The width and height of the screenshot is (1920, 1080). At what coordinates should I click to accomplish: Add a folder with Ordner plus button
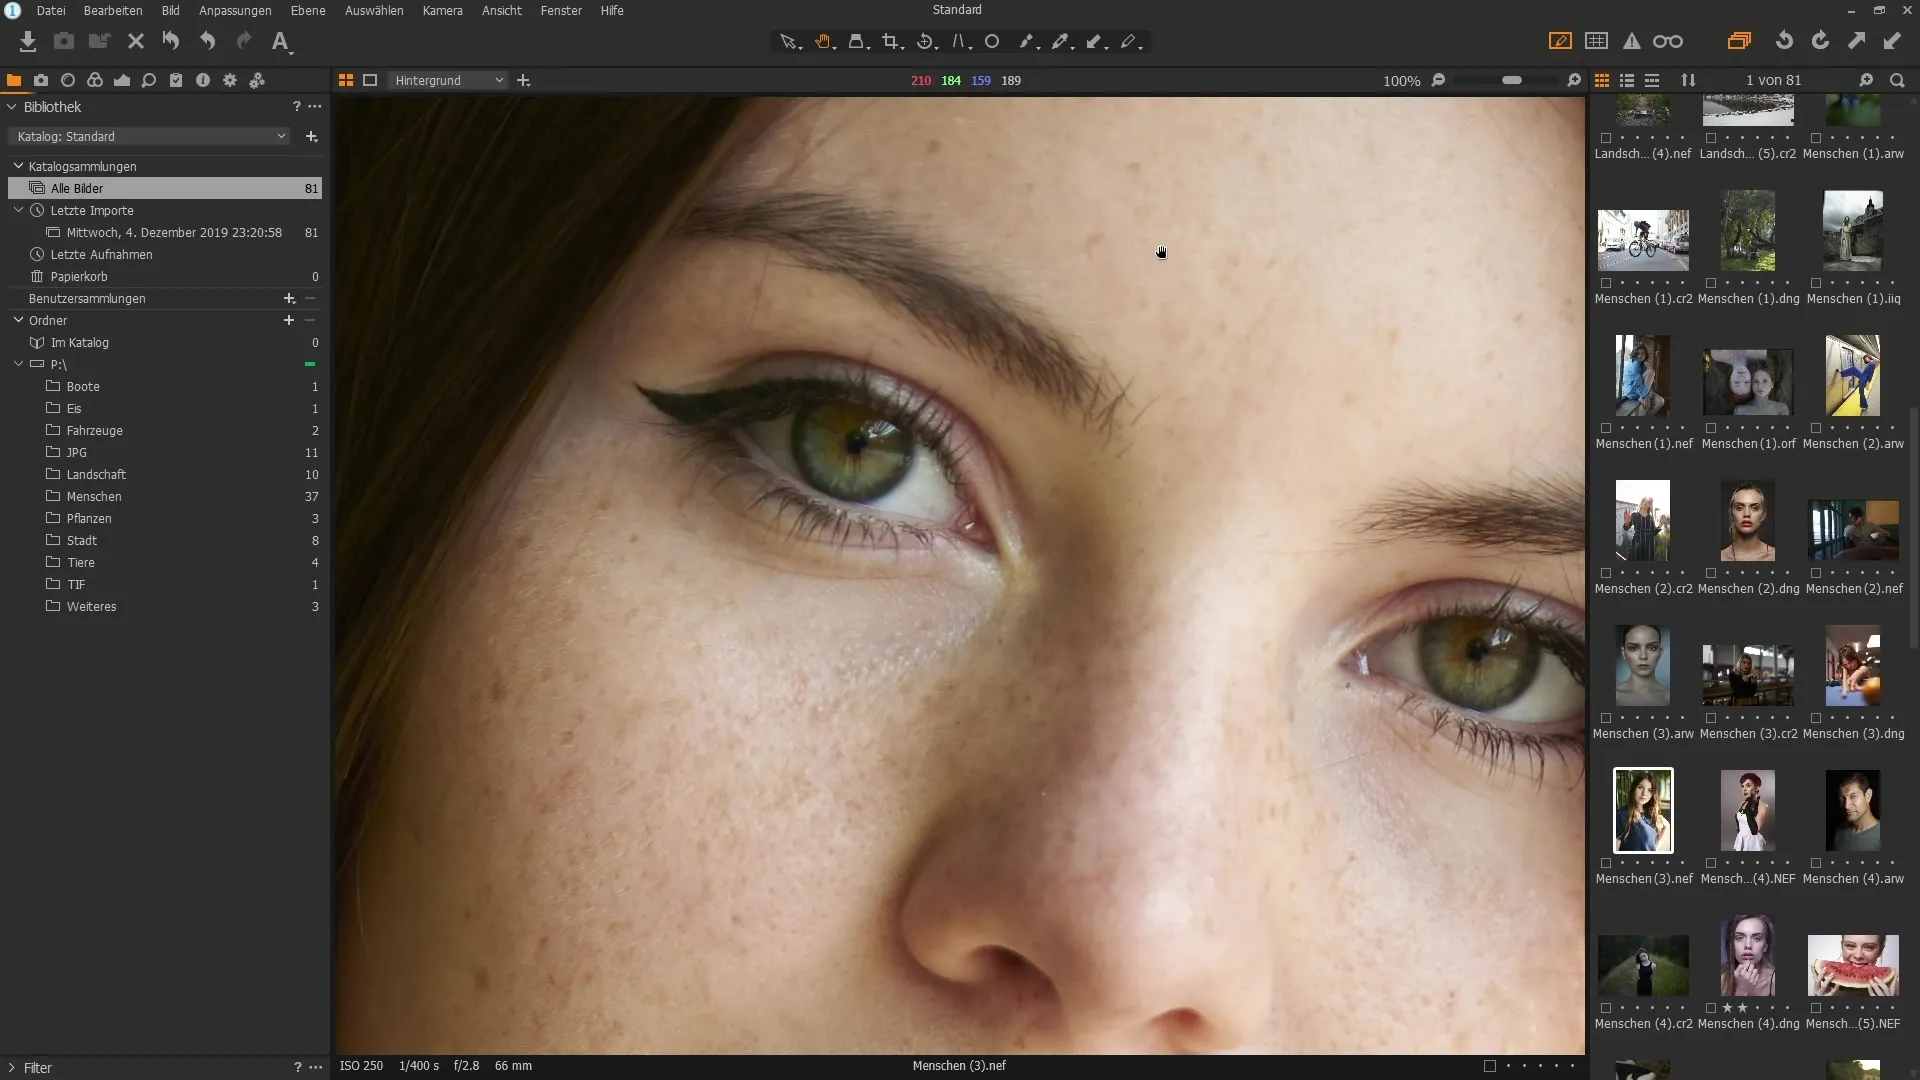(289, 320)
